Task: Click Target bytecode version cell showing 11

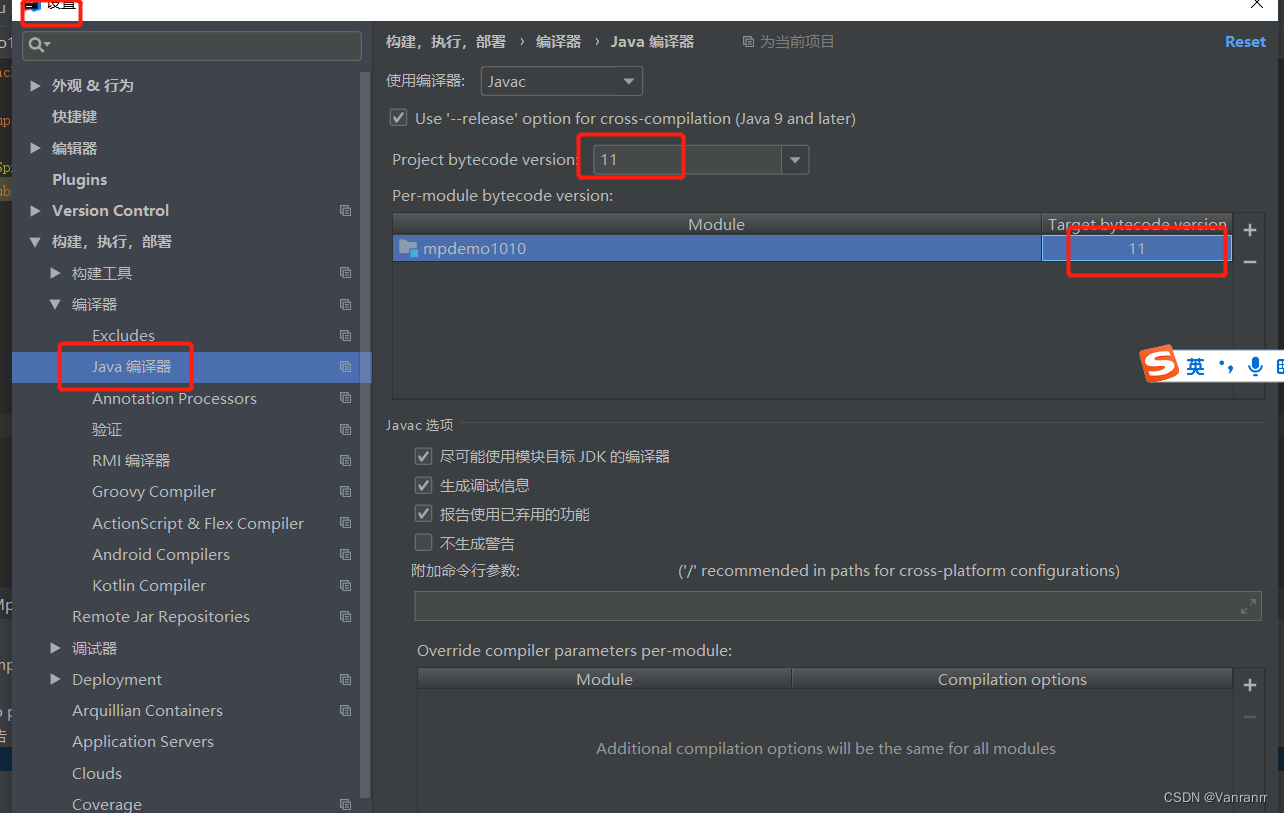Action: pos(1136,248)
